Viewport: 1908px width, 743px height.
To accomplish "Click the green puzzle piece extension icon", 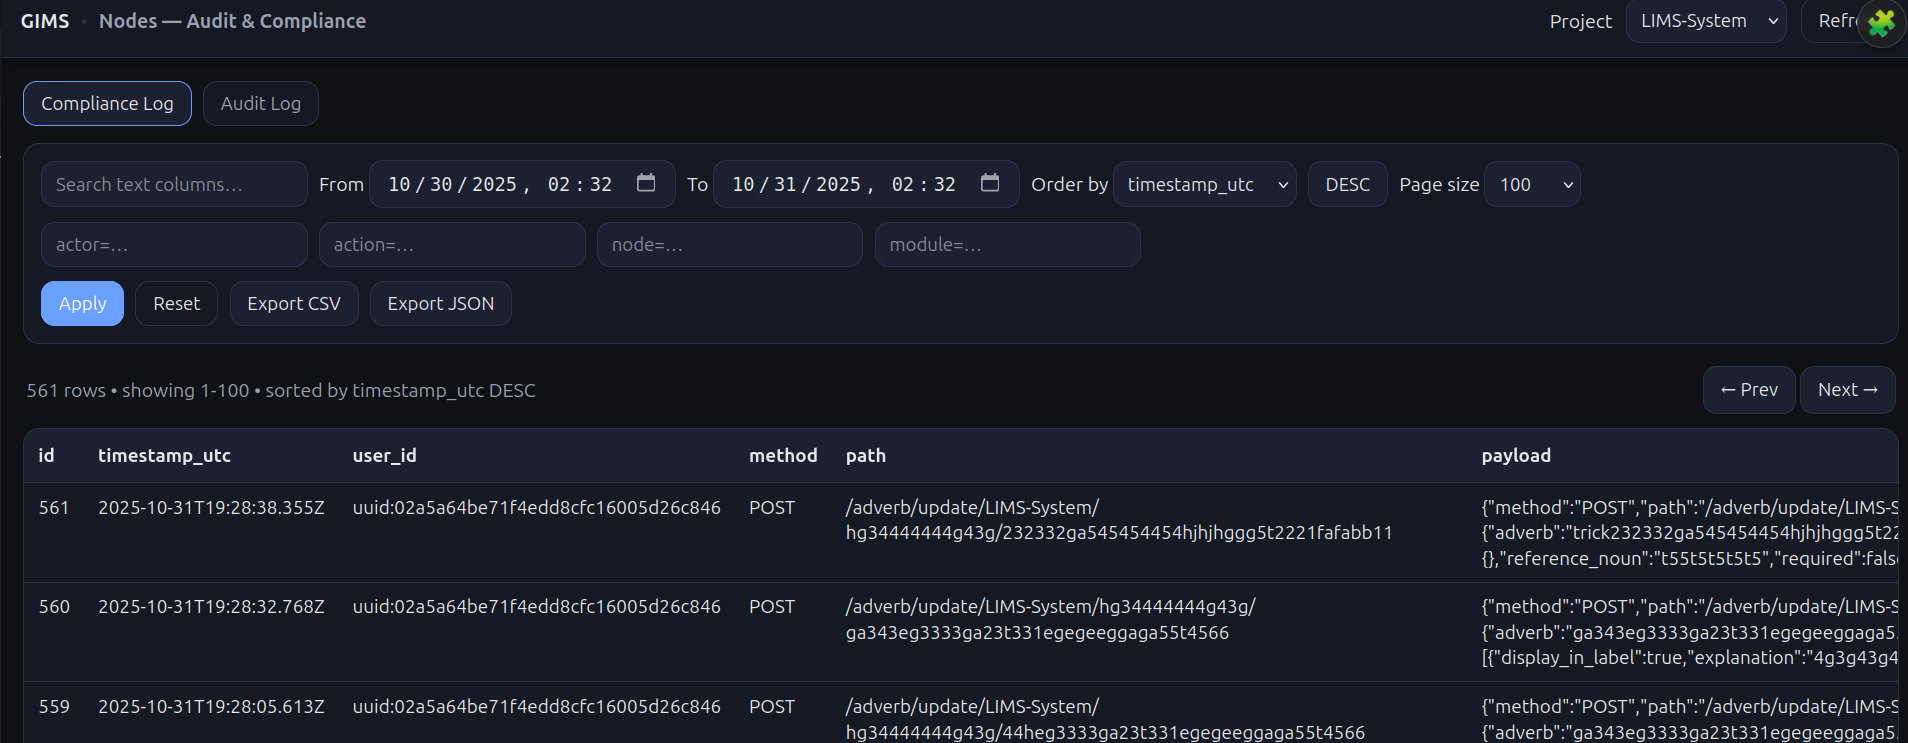I will 1881,22.
